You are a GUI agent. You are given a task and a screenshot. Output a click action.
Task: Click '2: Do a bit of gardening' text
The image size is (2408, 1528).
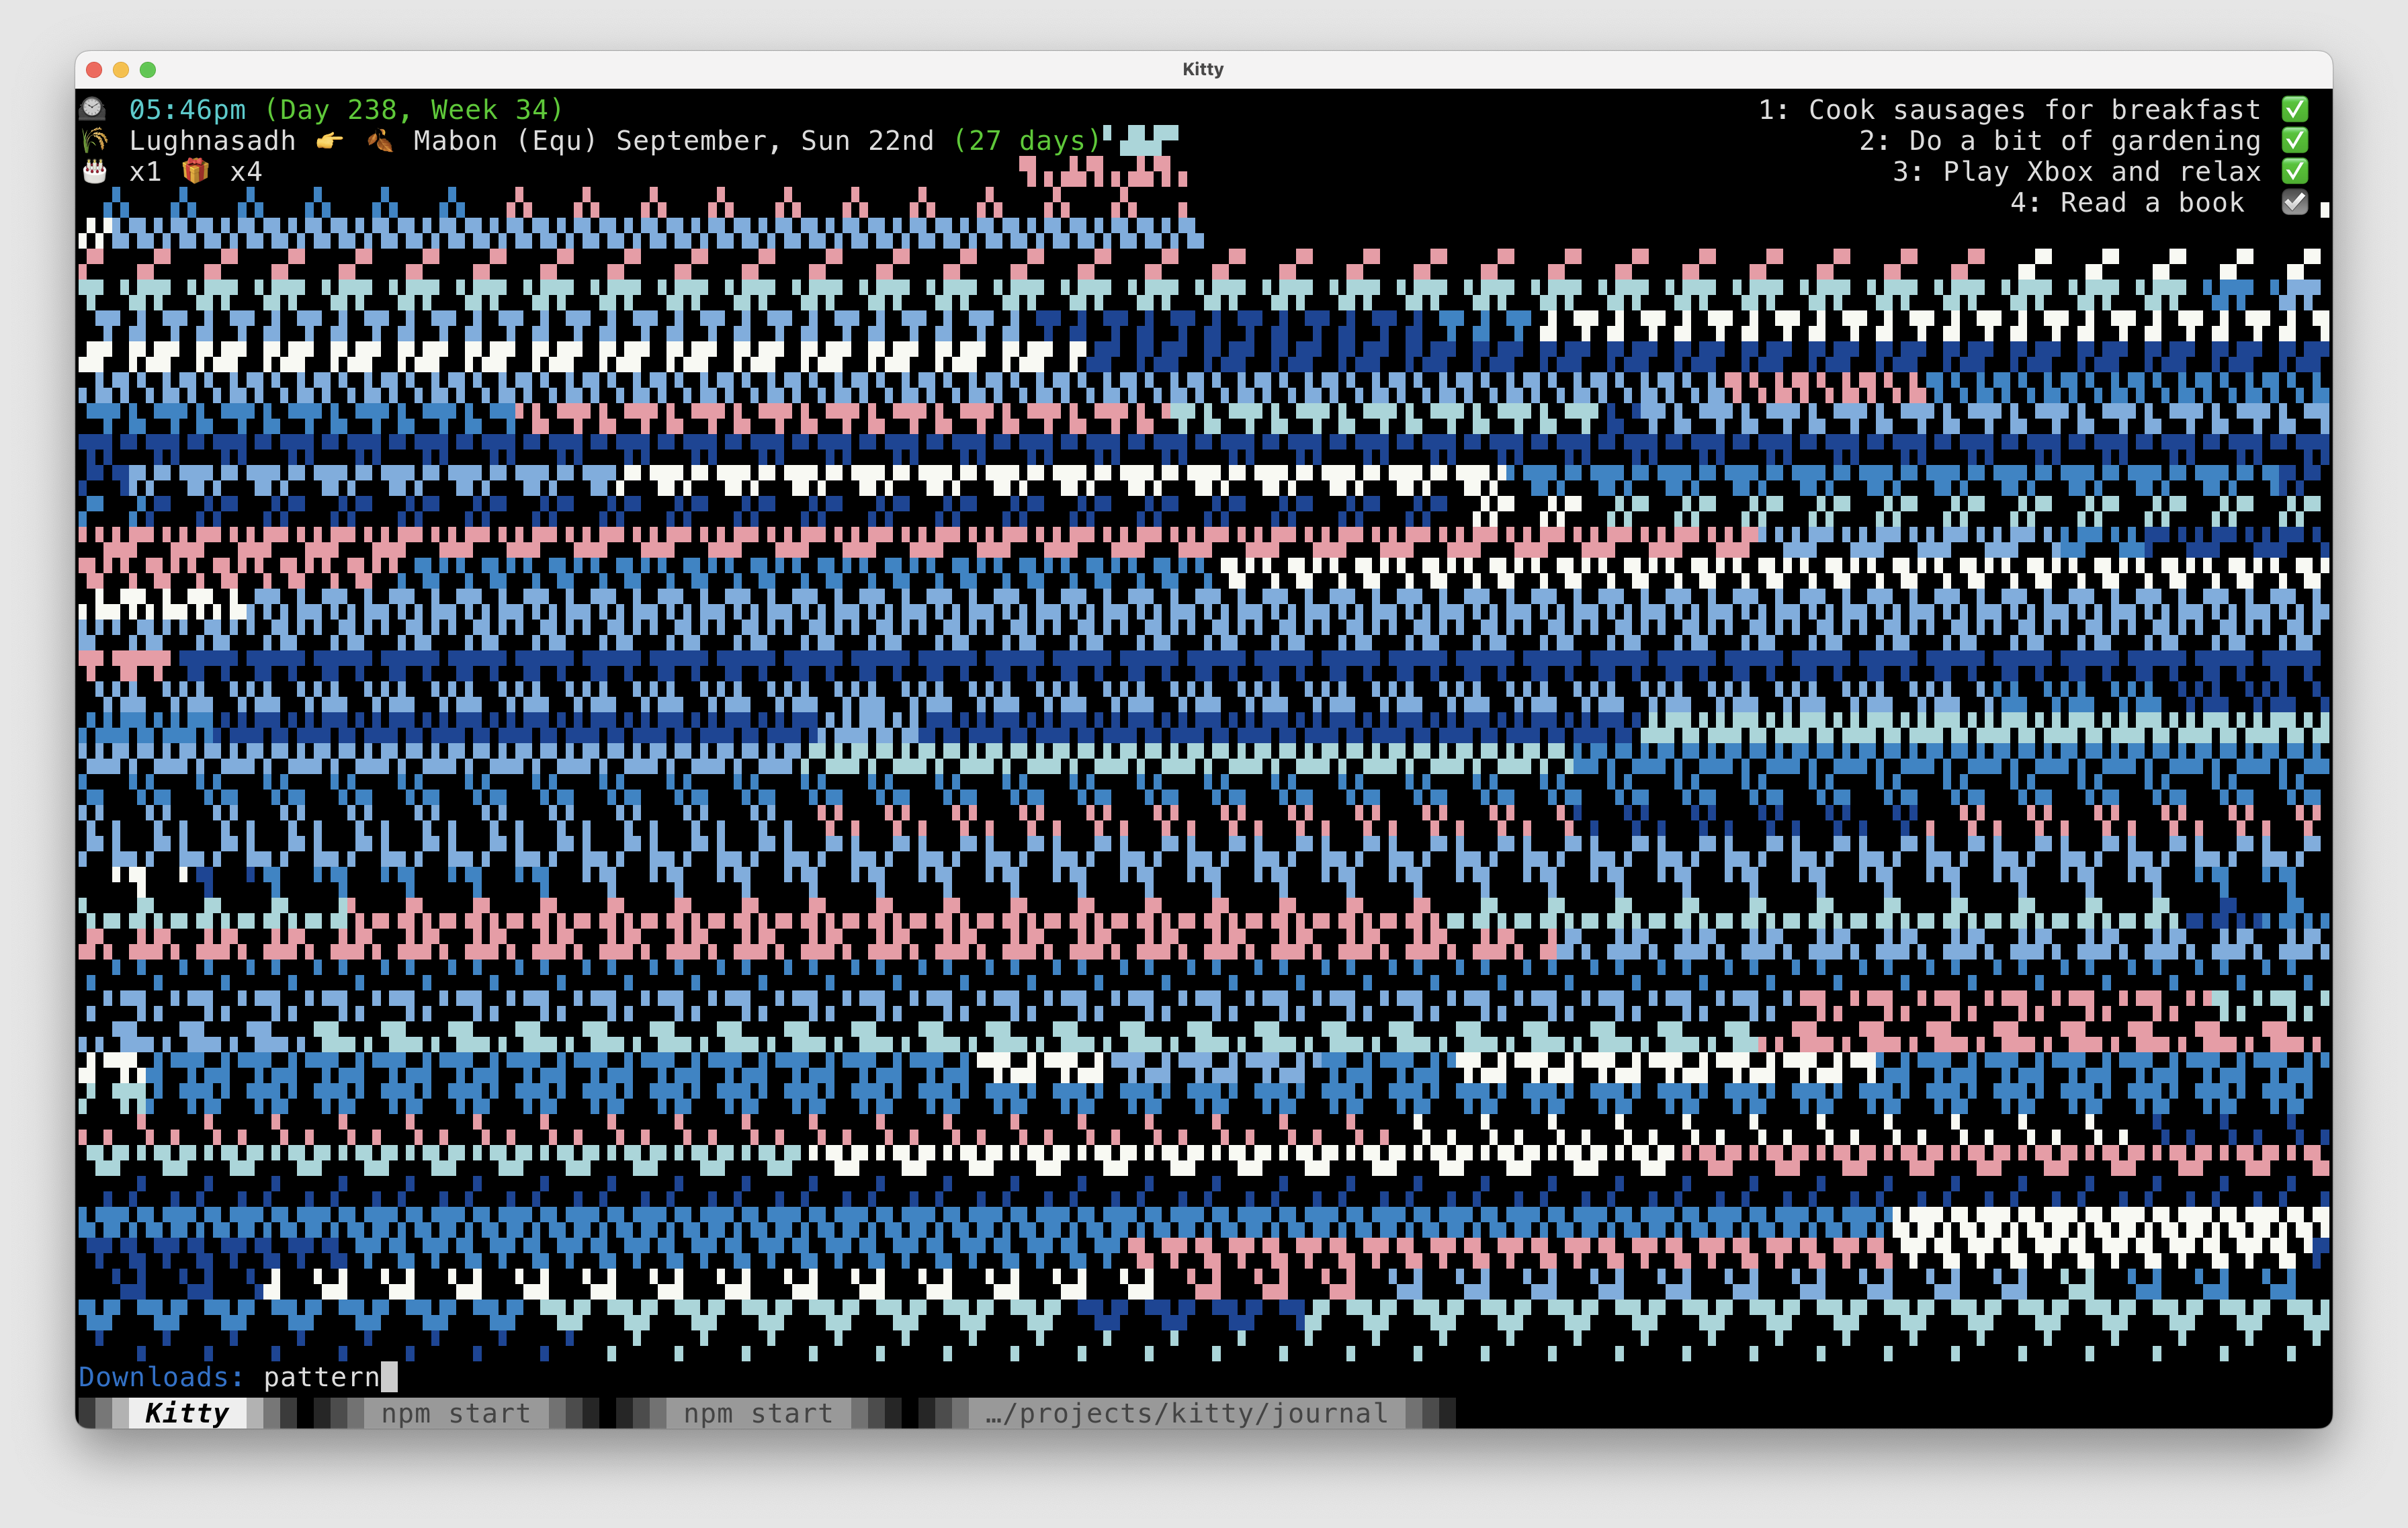pos(2060,140)
